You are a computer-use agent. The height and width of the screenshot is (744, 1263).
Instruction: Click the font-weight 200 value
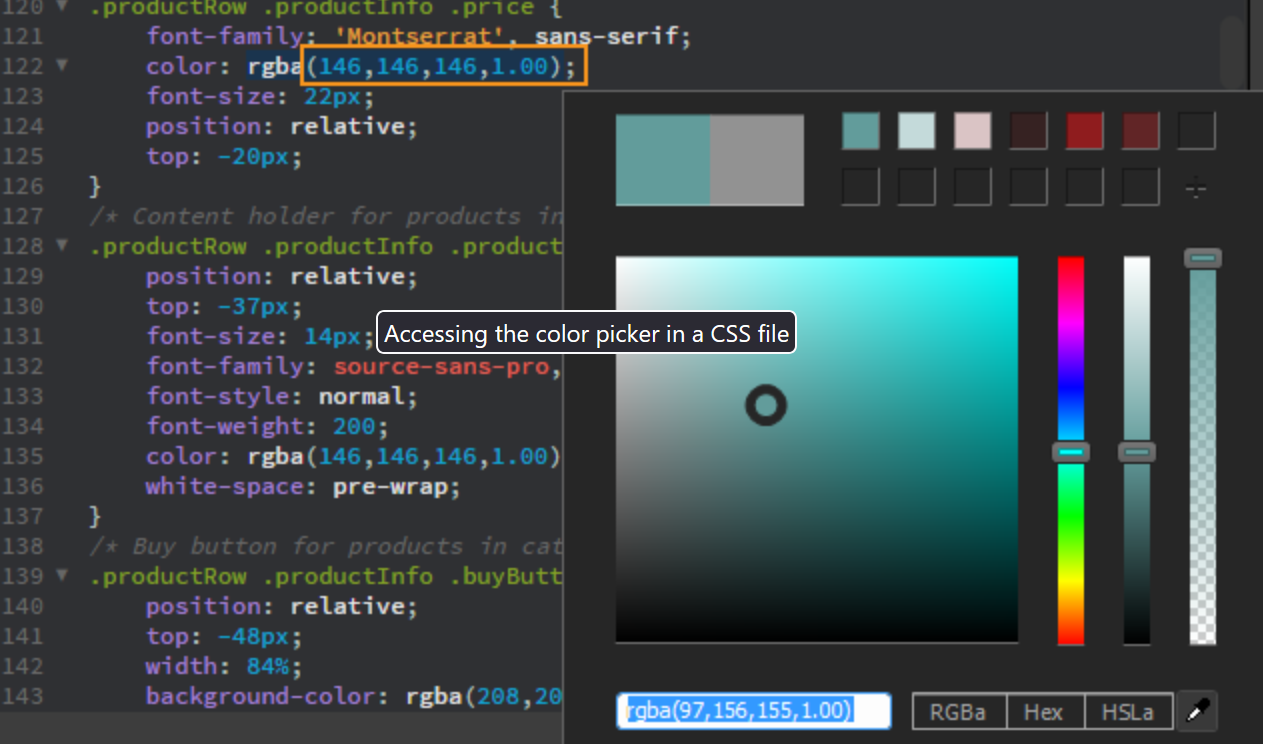354,427
